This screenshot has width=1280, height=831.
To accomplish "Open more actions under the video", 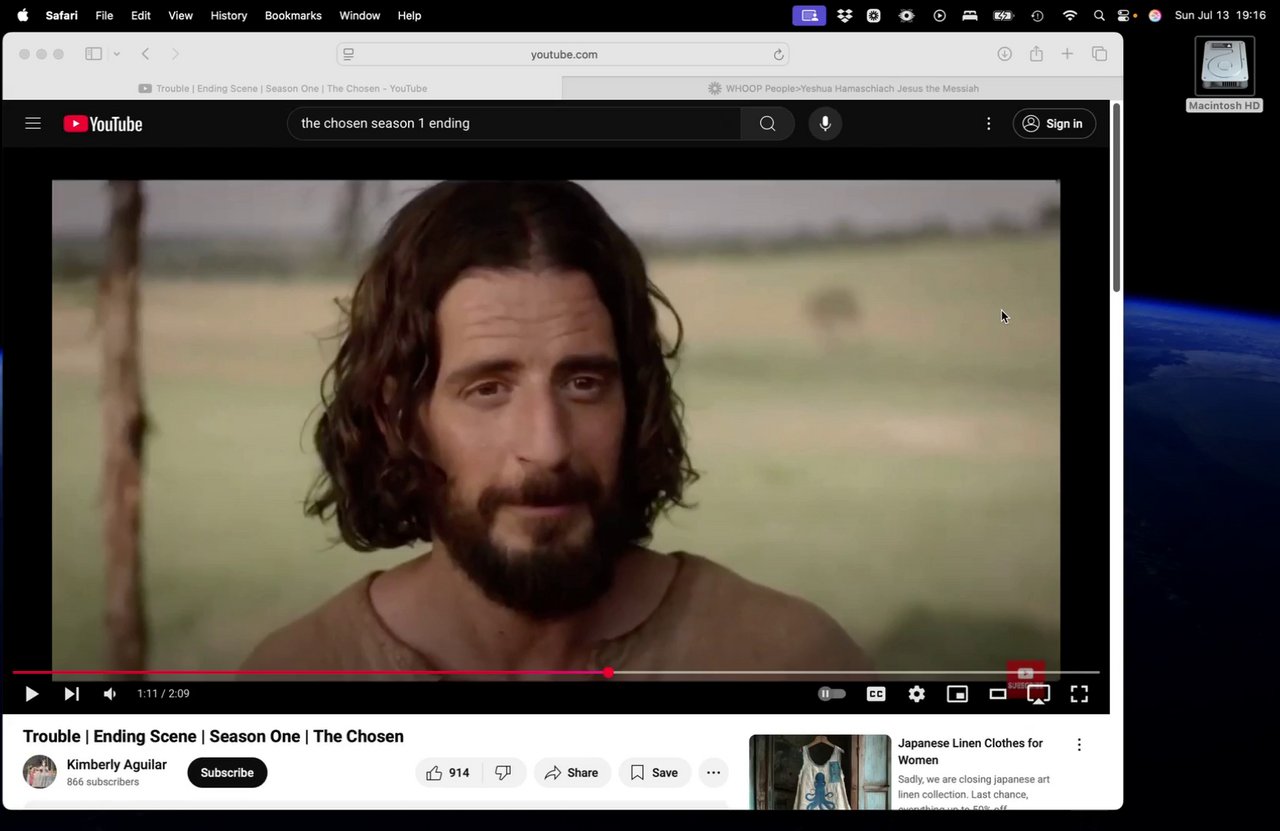I will 713,772.
